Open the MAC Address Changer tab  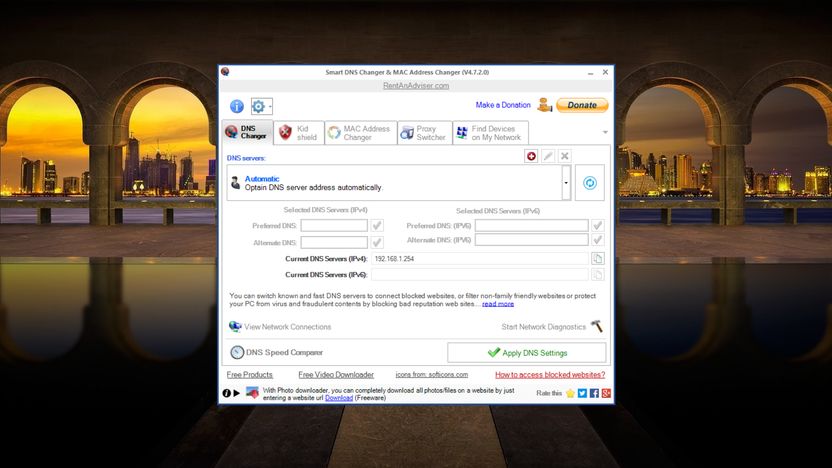tap(361, 133)
